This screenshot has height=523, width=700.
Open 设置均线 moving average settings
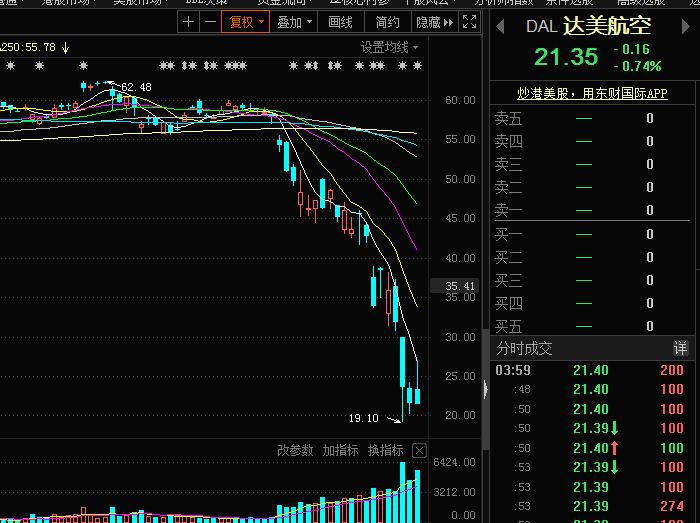pos(389,47)
